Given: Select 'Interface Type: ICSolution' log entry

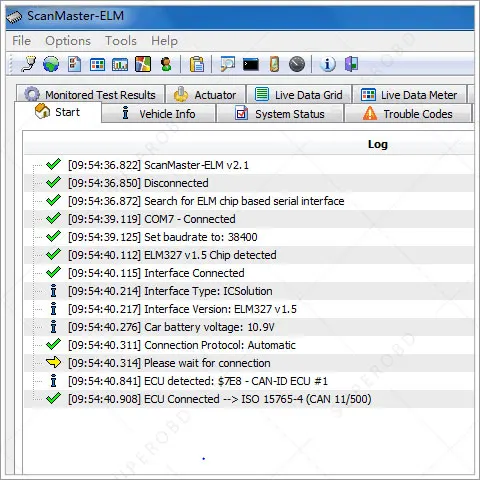Looking at the screenshot, I should click(x=249, y=291).
